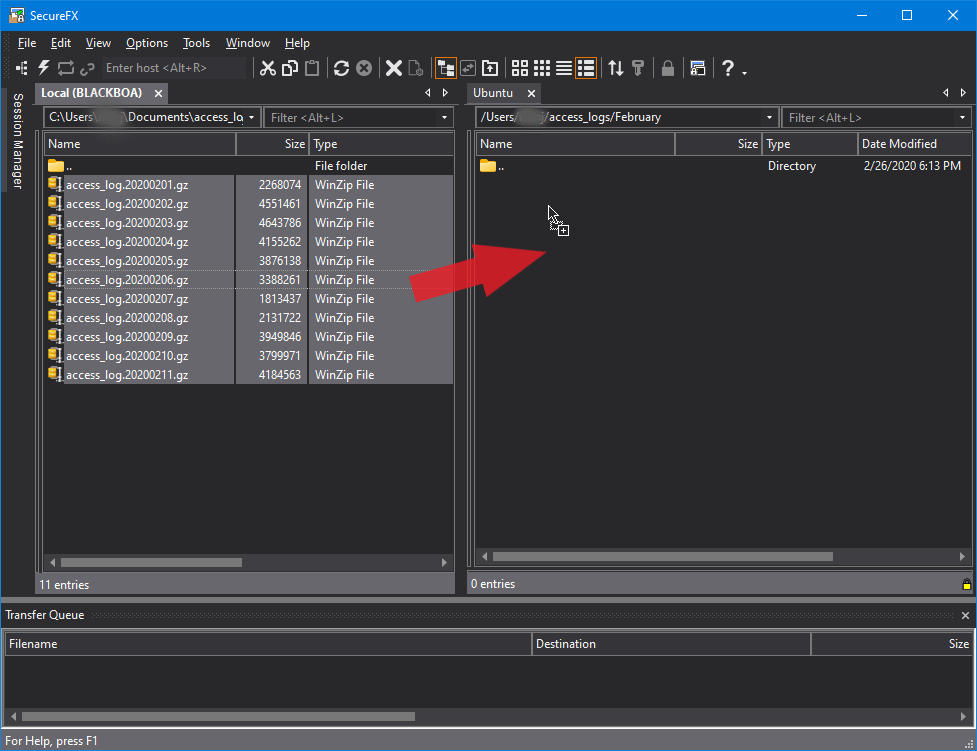
Task: Sort remote files by Name column
Action: pyautogui.click(x=575, y=144)
